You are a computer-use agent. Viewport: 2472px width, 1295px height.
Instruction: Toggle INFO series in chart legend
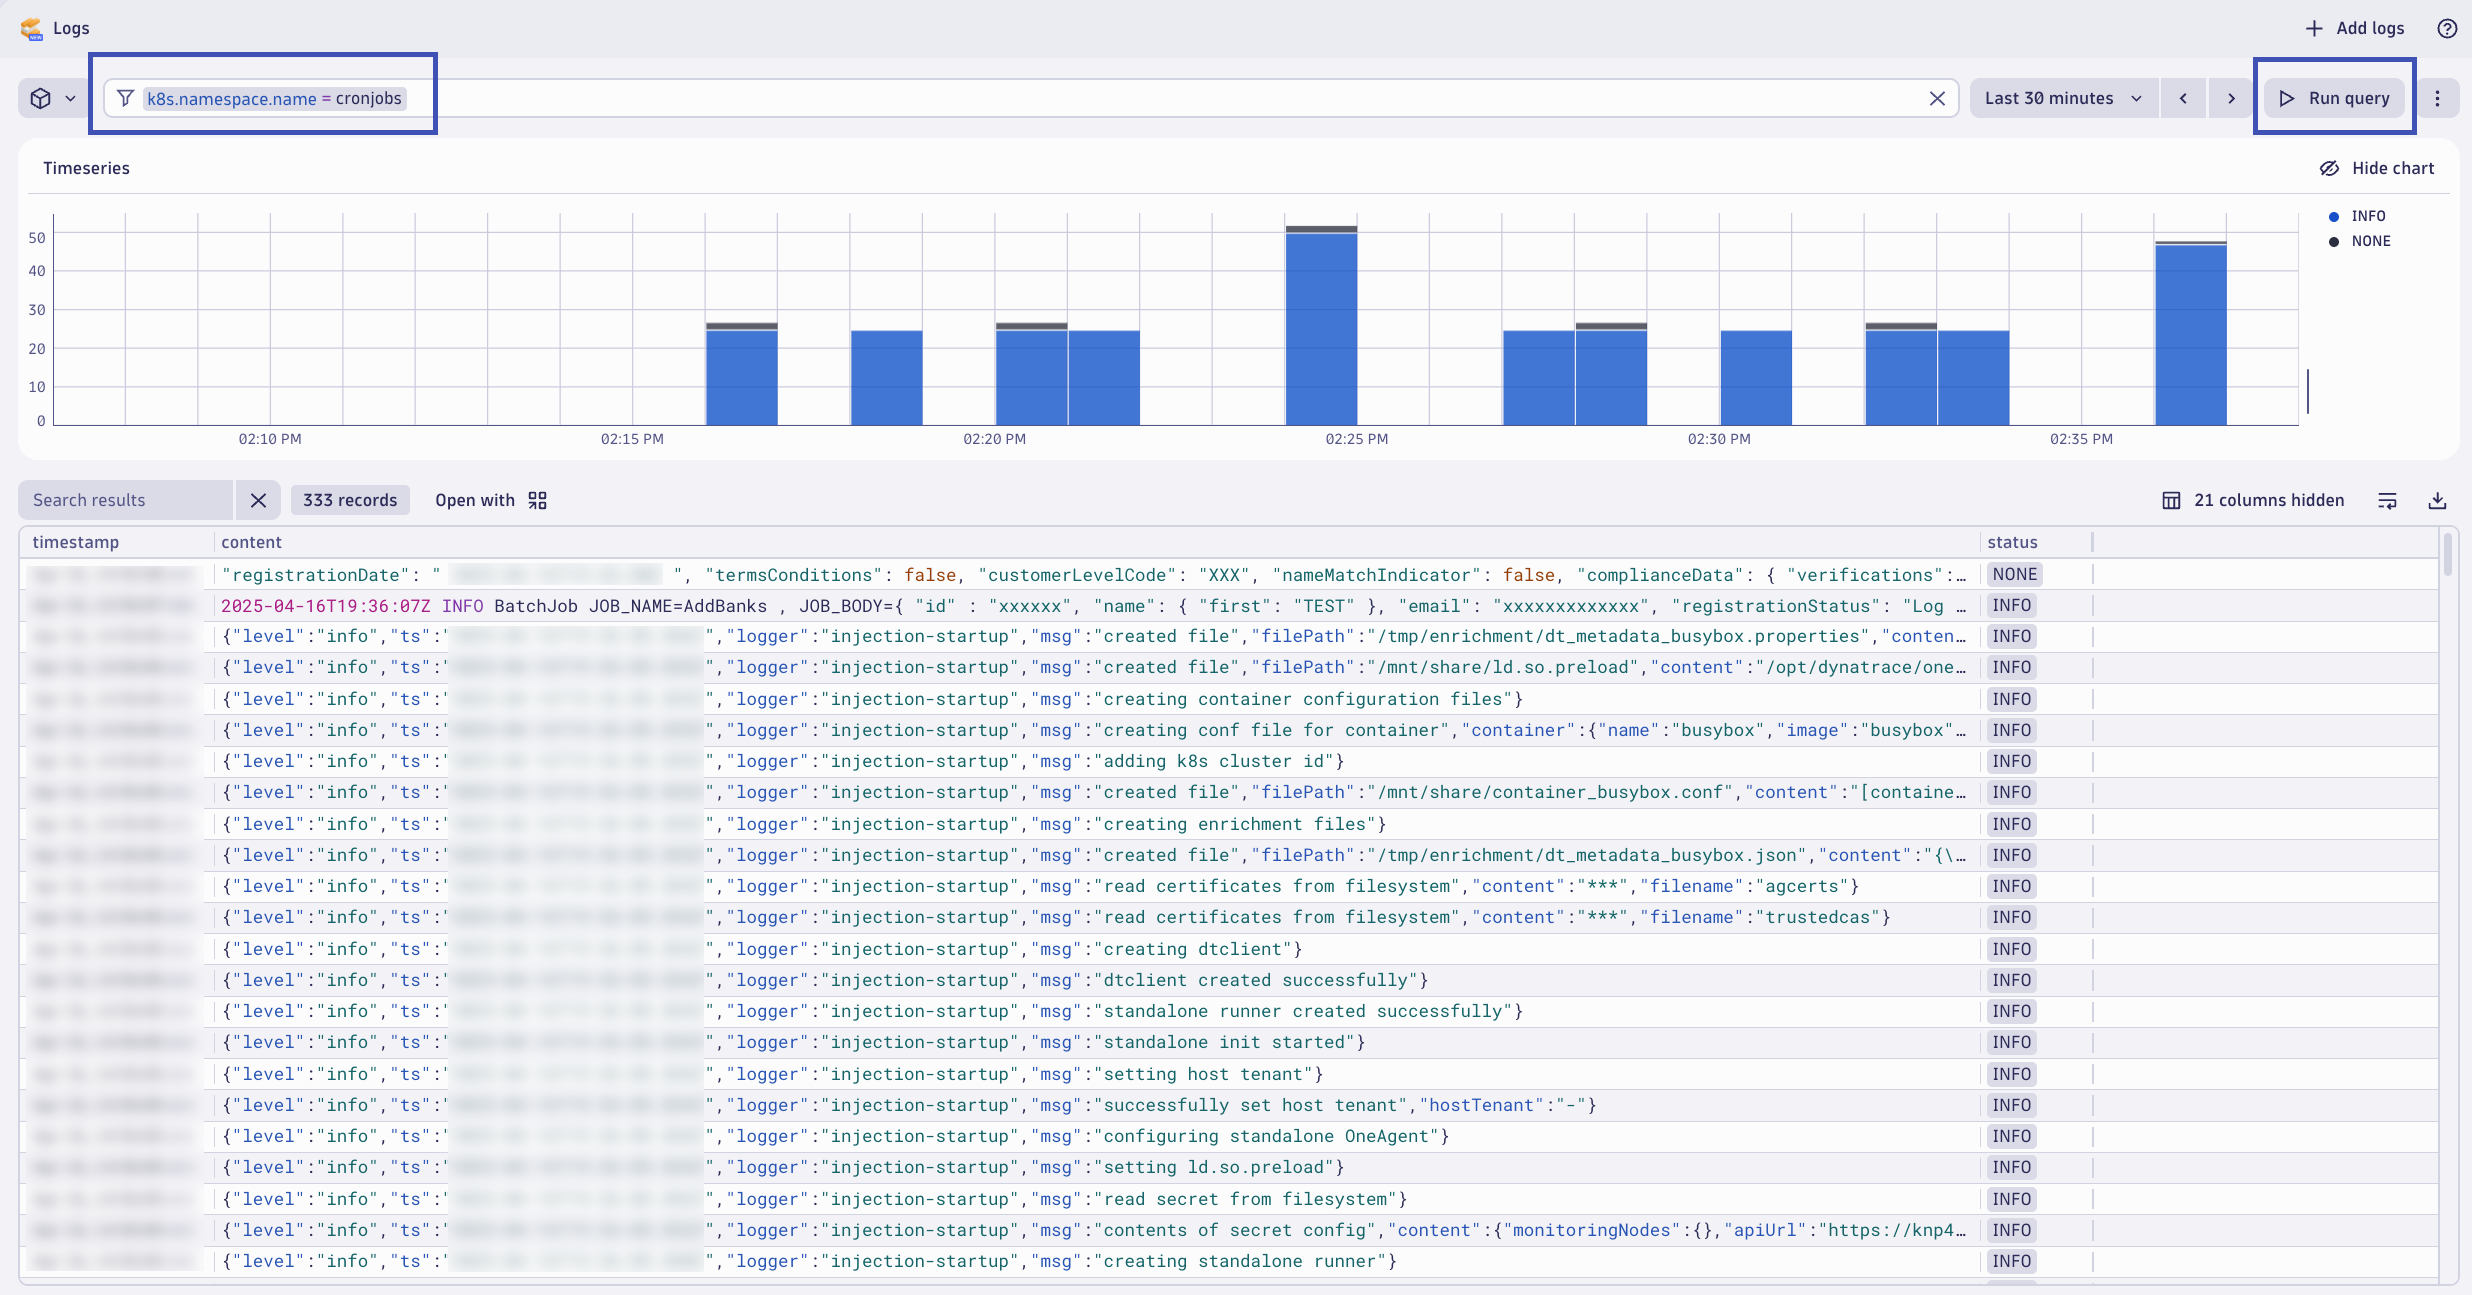pos(2358,216)
